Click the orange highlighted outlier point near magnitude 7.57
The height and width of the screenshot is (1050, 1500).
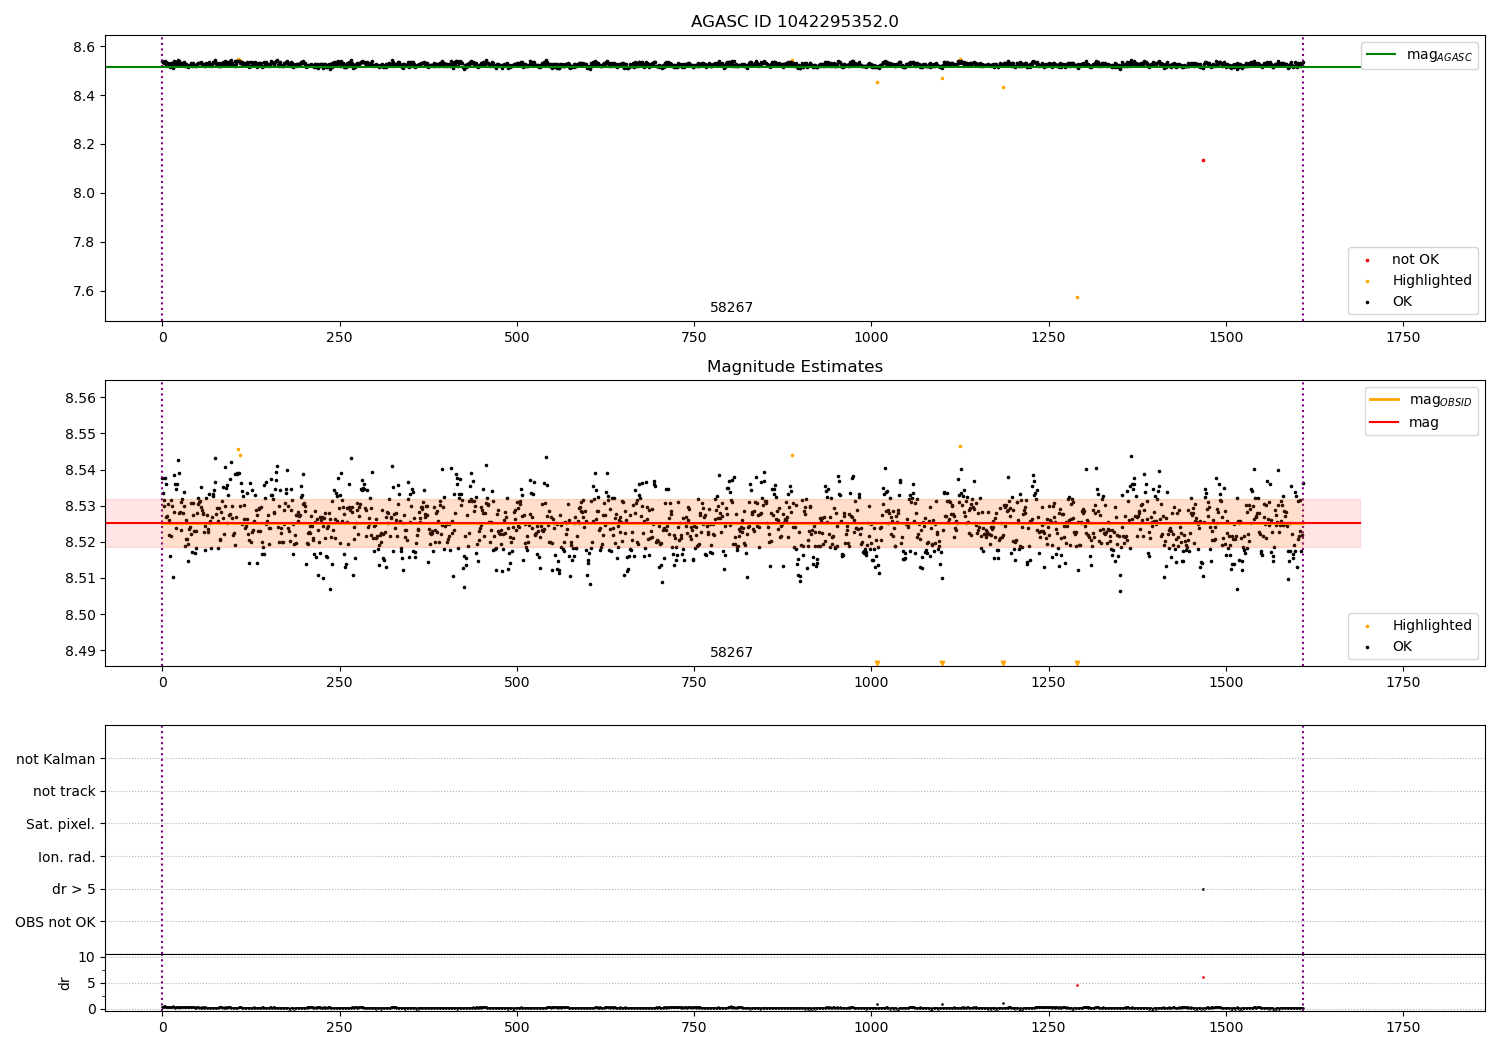1077,297
